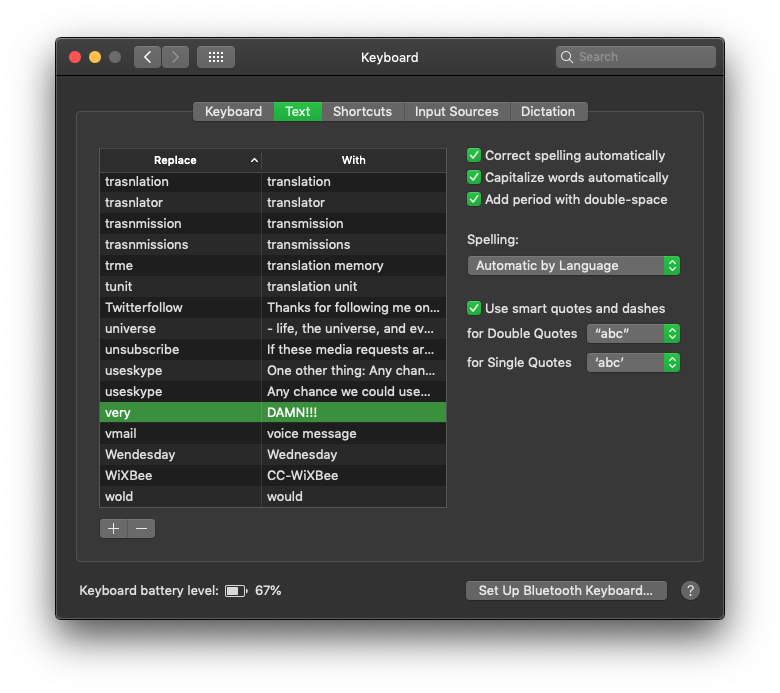This screenshot has width=780, height=693.
Task: Click the search magnifying glass icon
Action: click(x=567, y=57)
